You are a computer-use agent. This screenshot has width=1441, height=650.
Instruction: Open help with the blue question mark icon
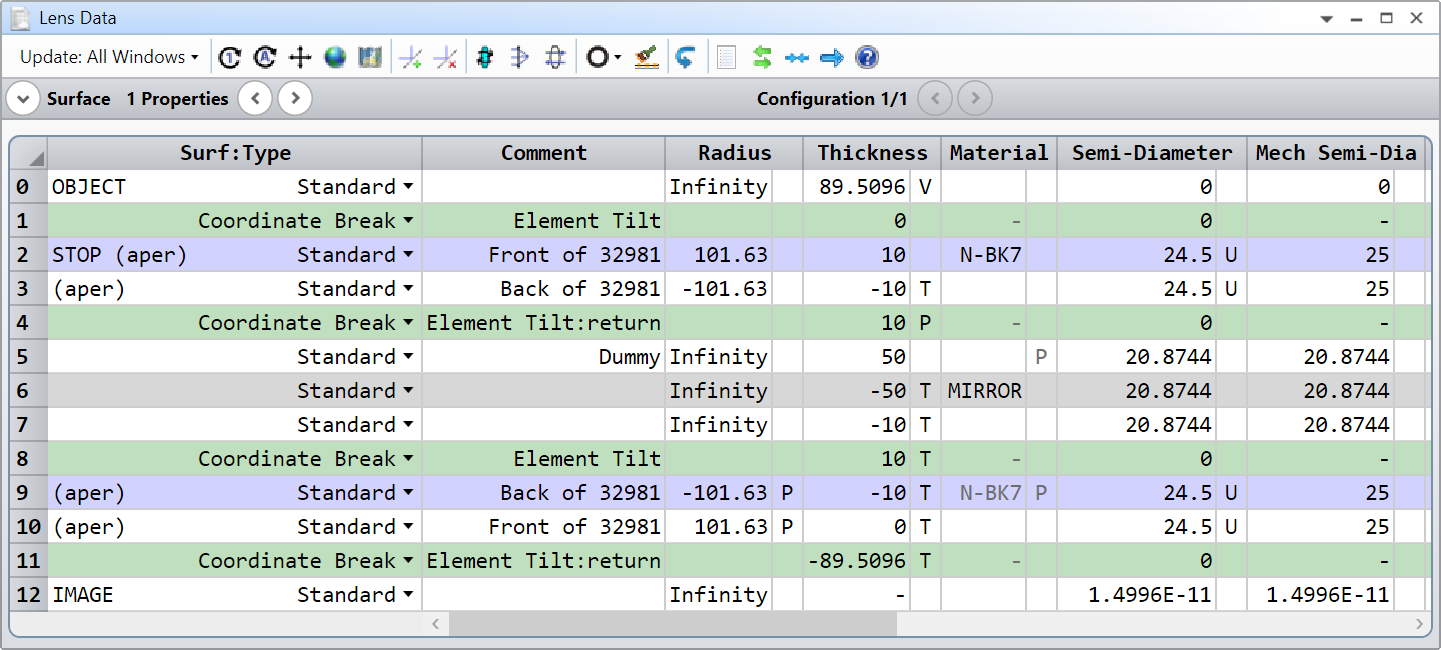[868, 58]
